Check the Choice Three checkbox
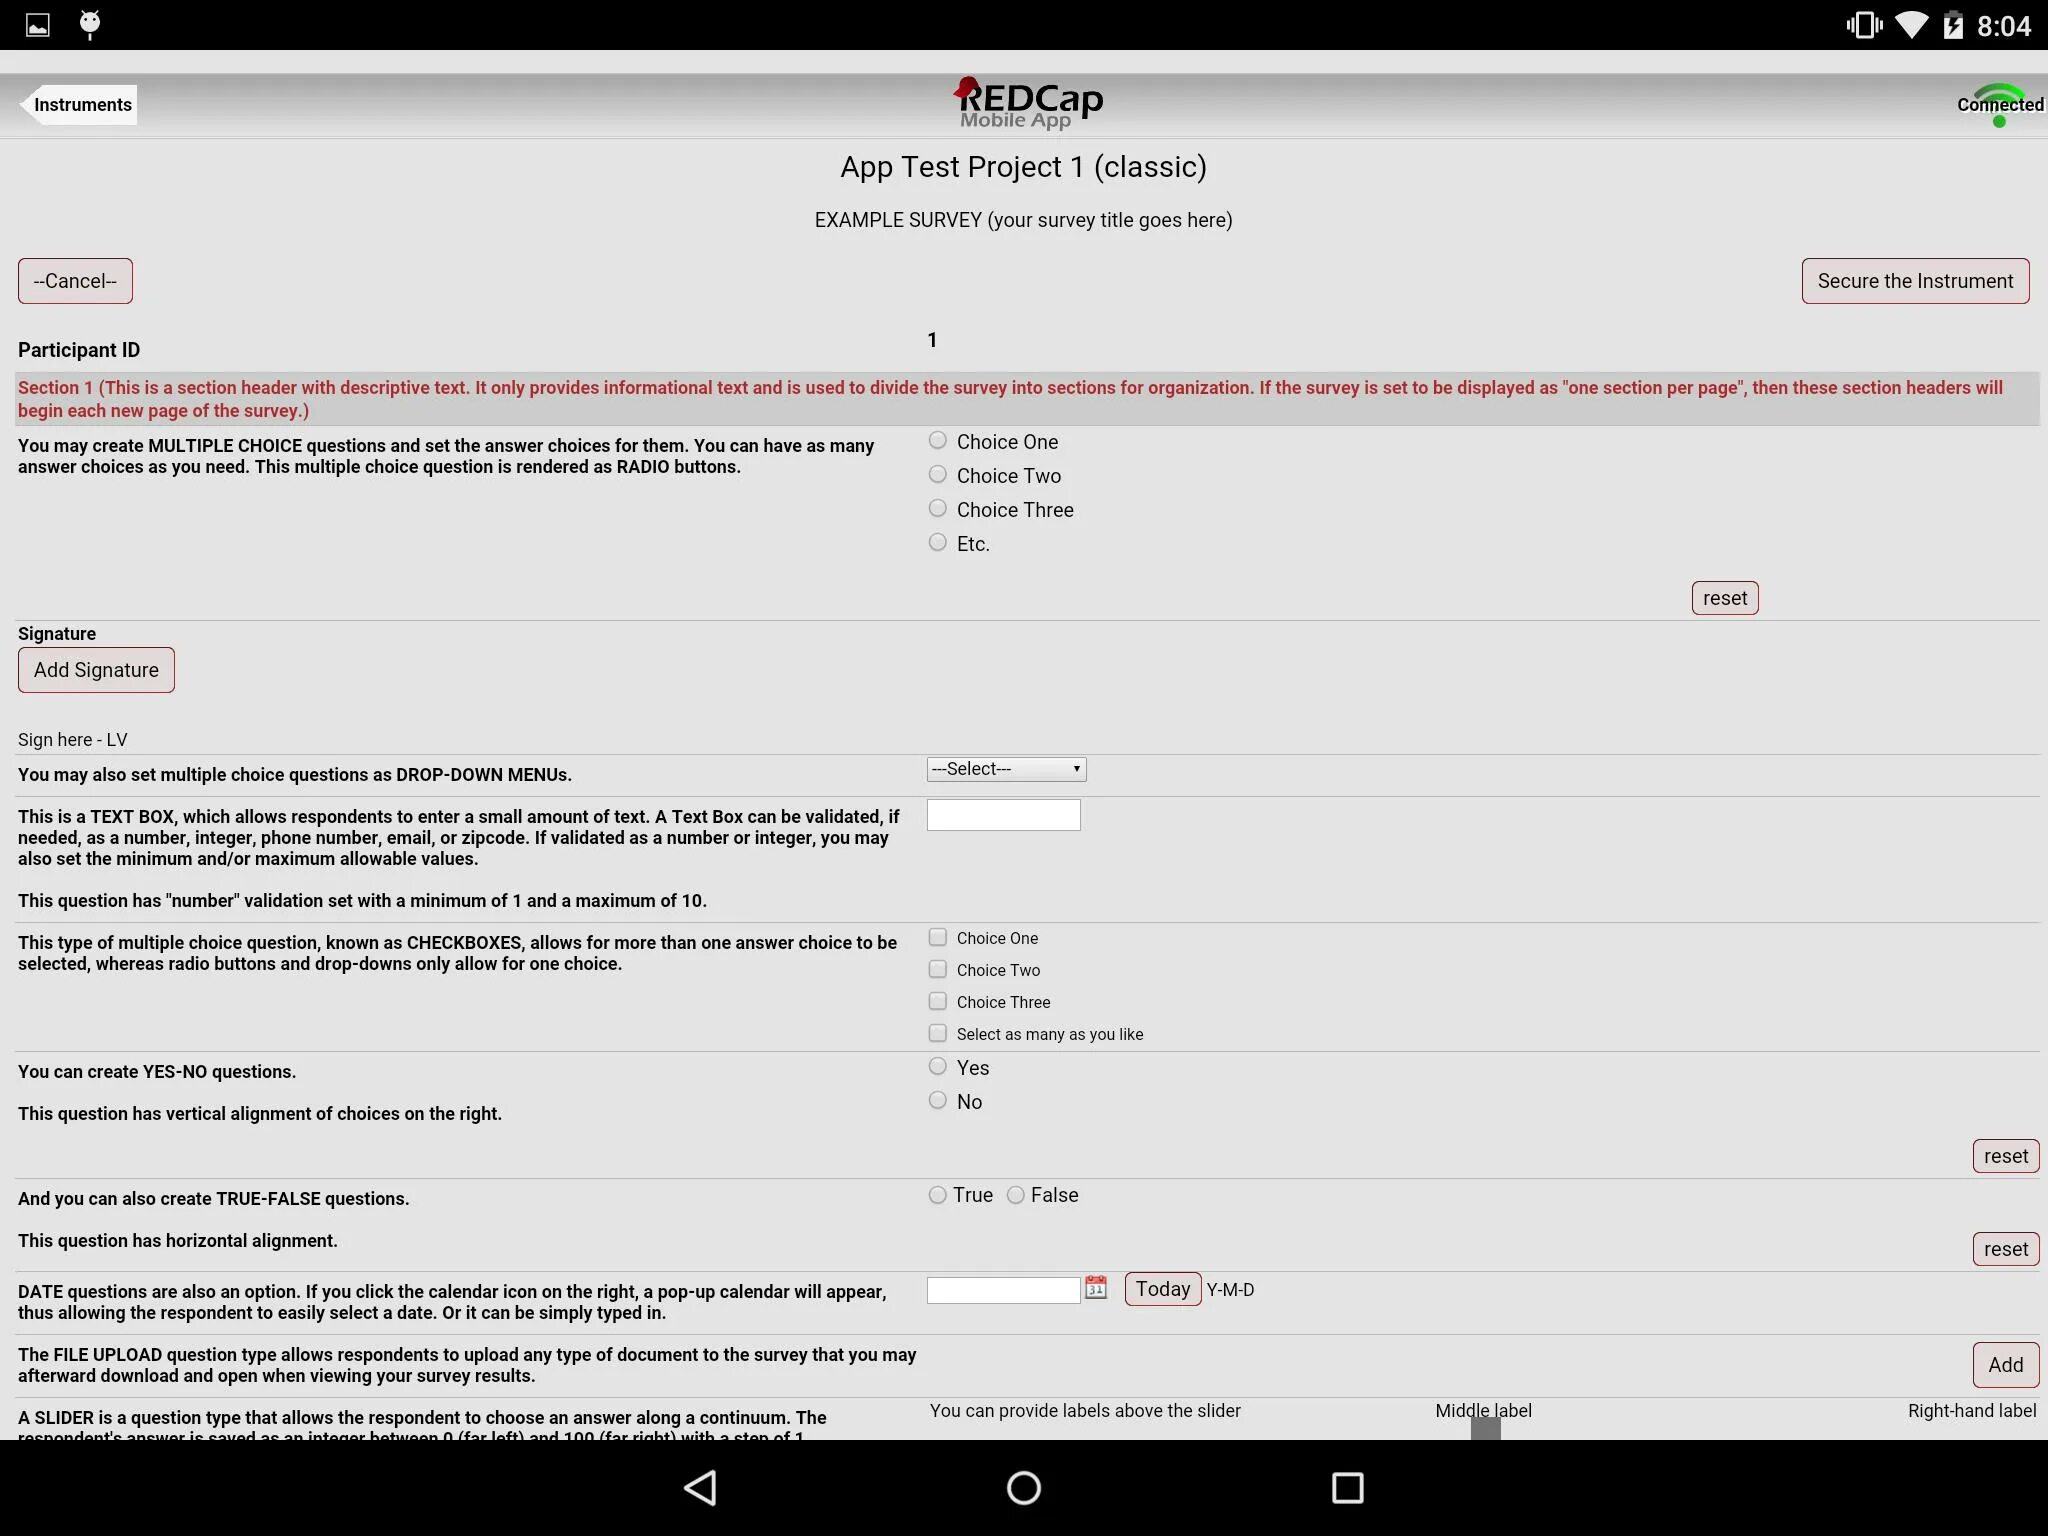The image size is (2048, 1536). point(937,1001)
